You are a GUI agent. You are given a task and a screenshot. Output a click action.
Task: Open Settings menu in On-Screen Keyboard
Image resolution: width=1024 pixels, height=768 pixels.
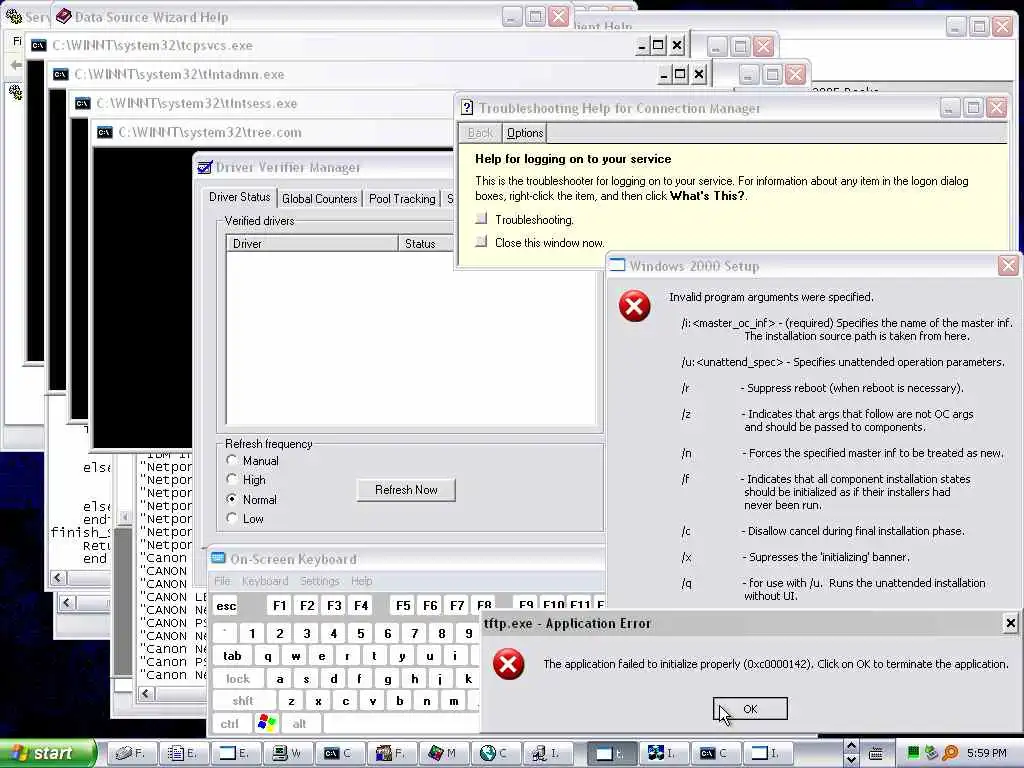coord(319,581)
